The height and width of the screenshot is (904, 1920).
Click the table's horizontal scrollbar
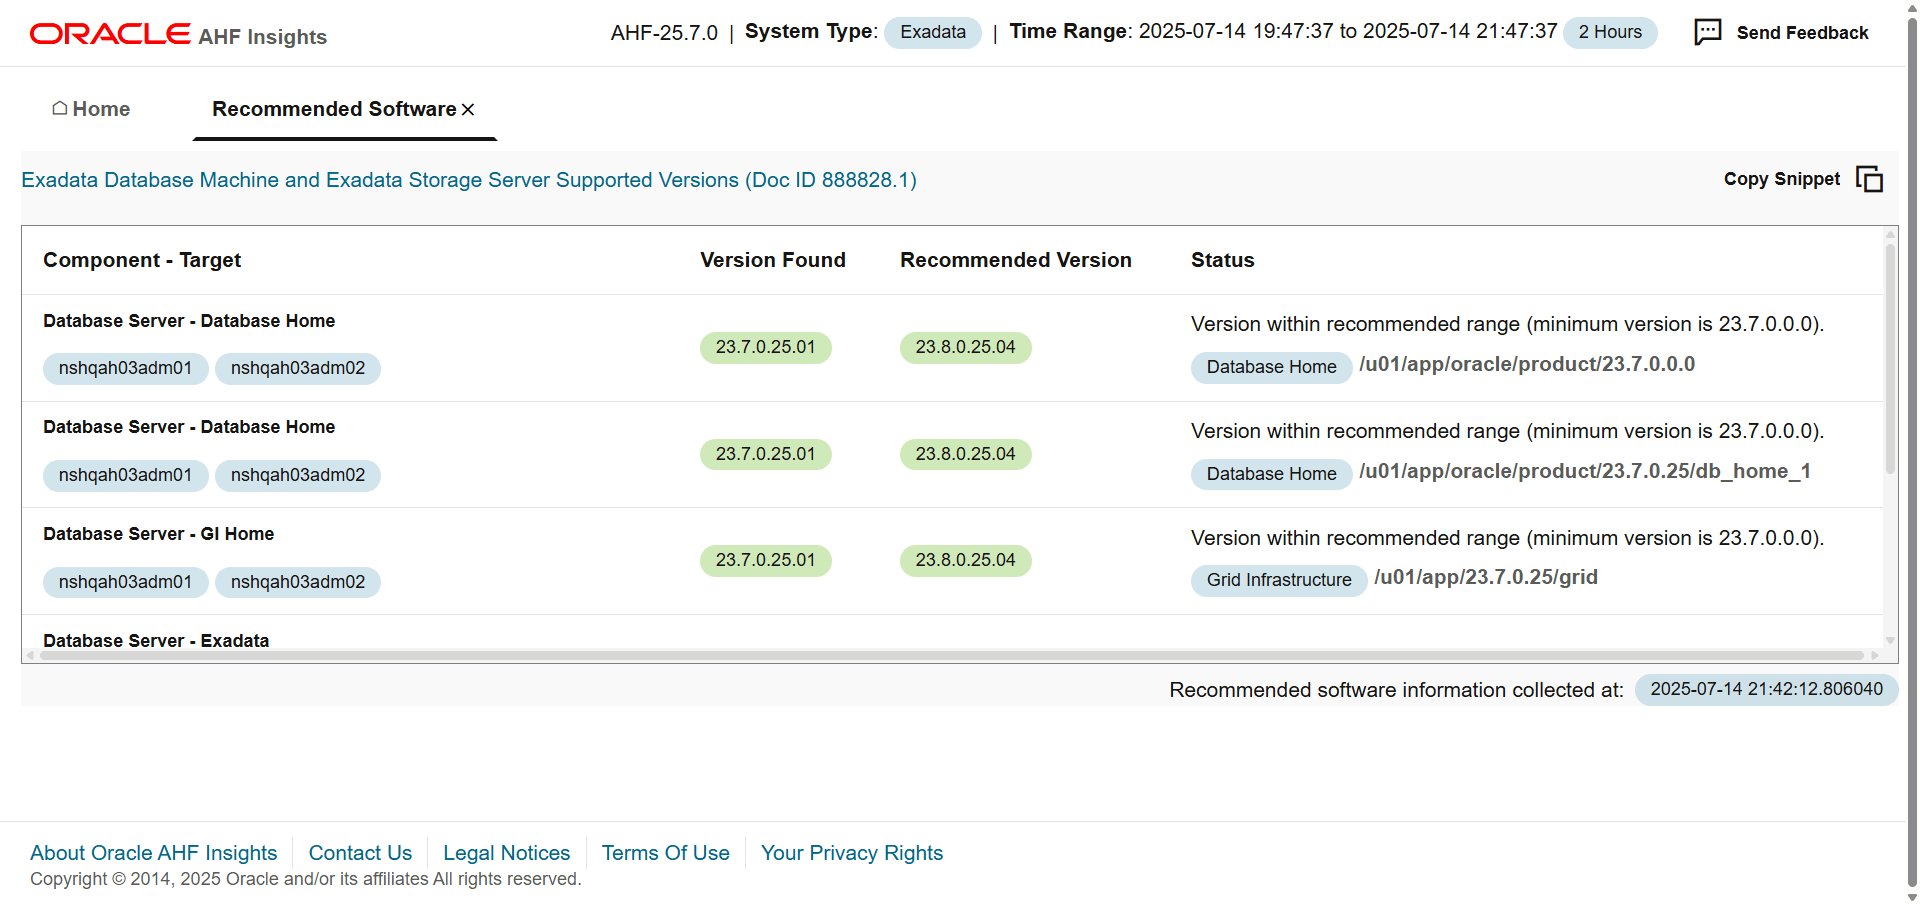click(x=952, y=656)
